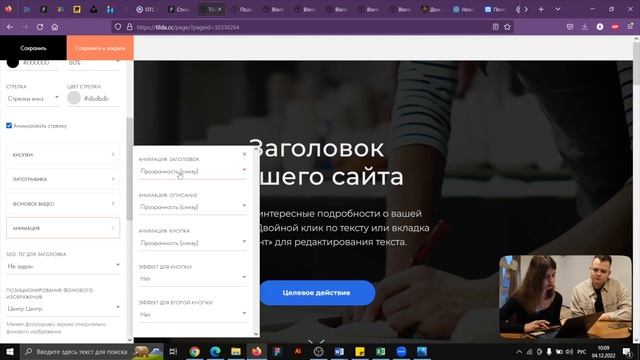The width and height of the screenshot is (640, 360).
Task: Open the Анимация: описание dropdown
Action: (193, 207)
